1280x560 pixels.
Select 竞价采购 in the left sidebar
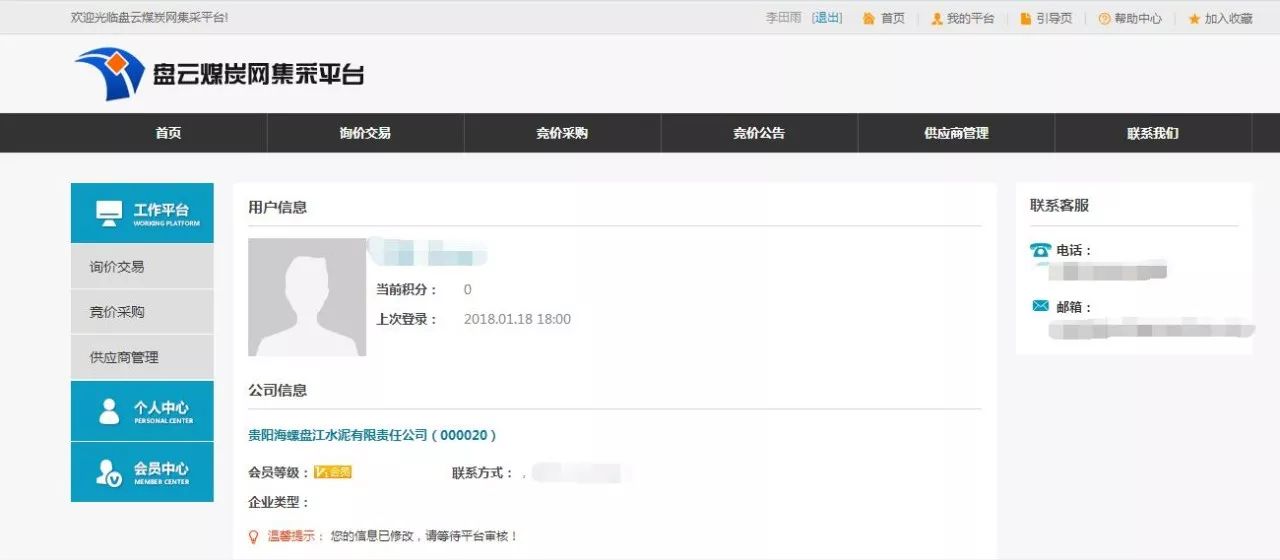pyautogui.click(x=118, y=312)
